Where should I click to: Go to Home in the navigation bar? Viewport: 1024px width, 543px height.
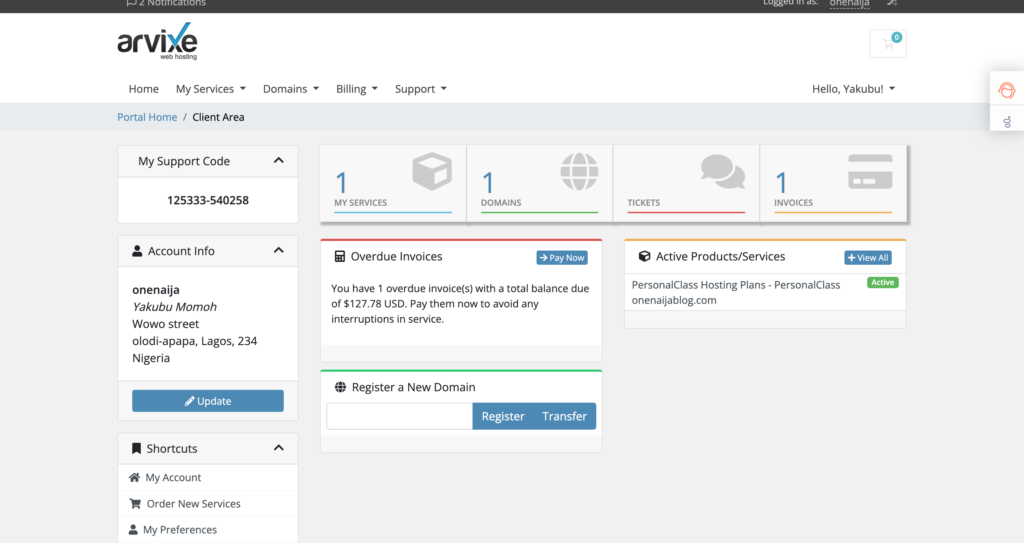[x=144, y=89]
